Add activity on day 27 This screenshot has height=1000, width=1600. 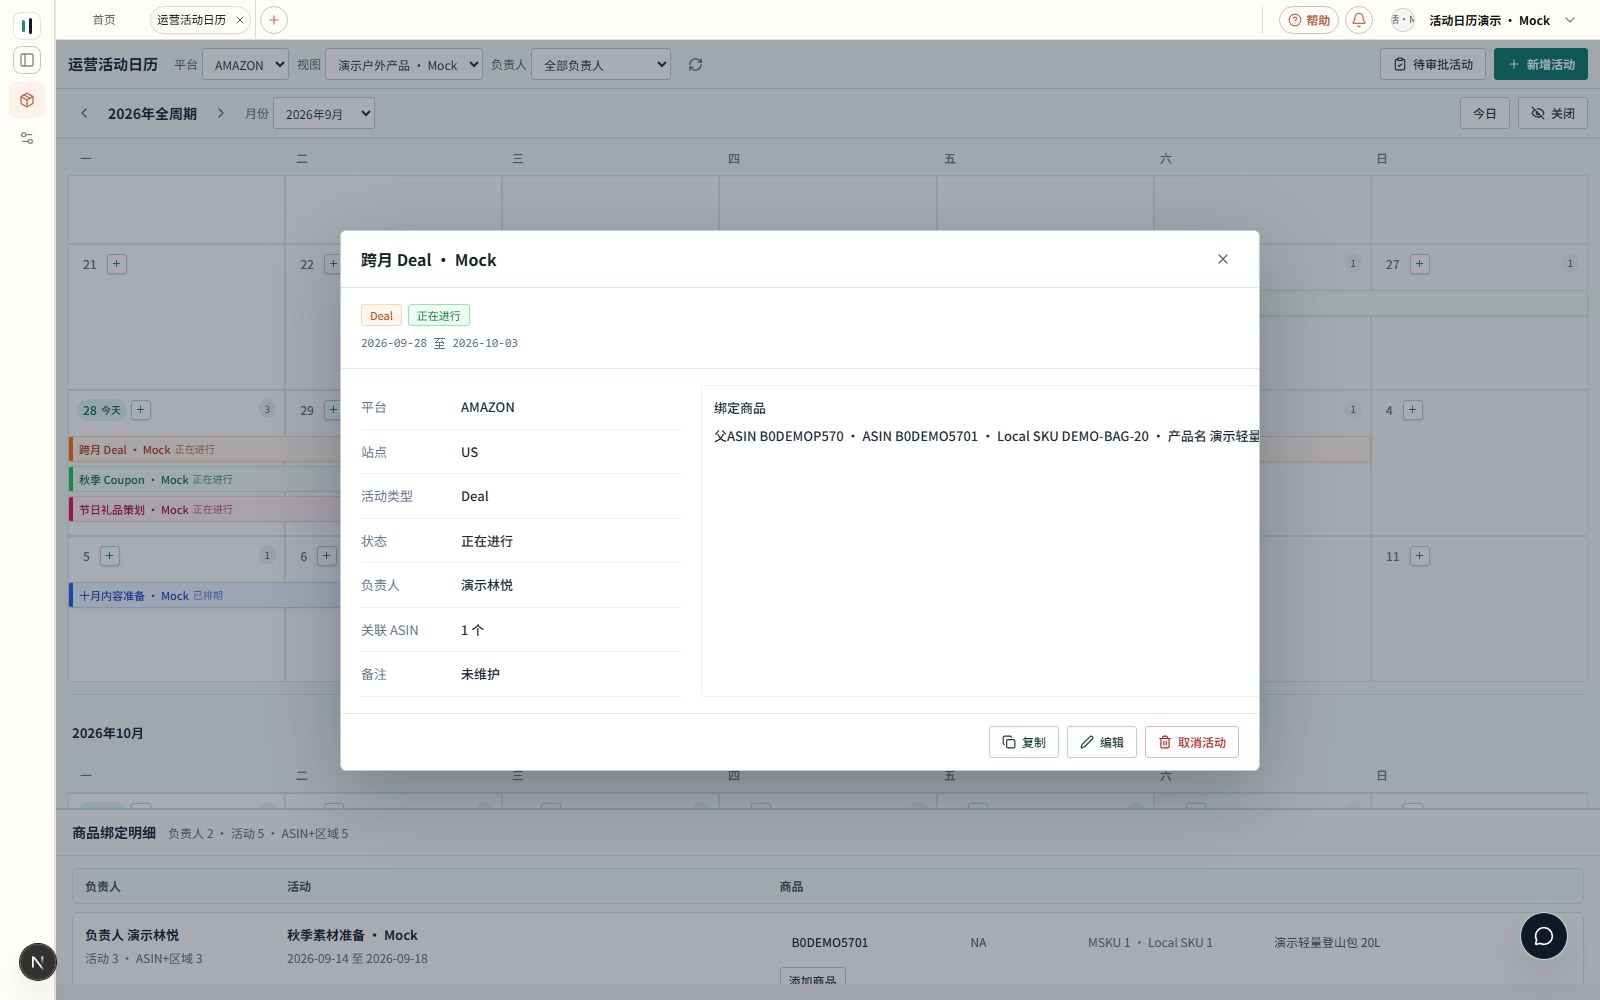click(1420, 264)
